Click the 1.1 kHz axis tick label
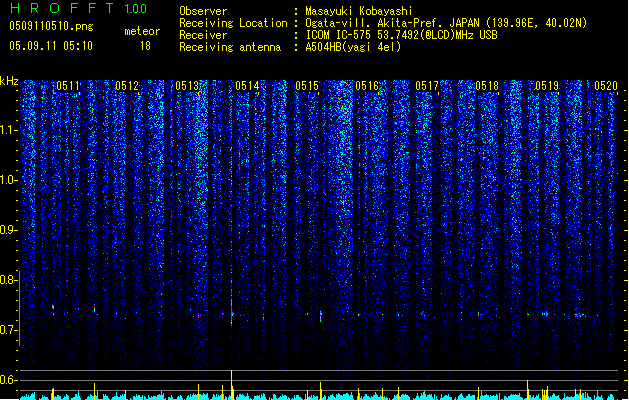The width and height of the screenshot is (629, 400). click(x=9, y=130)
